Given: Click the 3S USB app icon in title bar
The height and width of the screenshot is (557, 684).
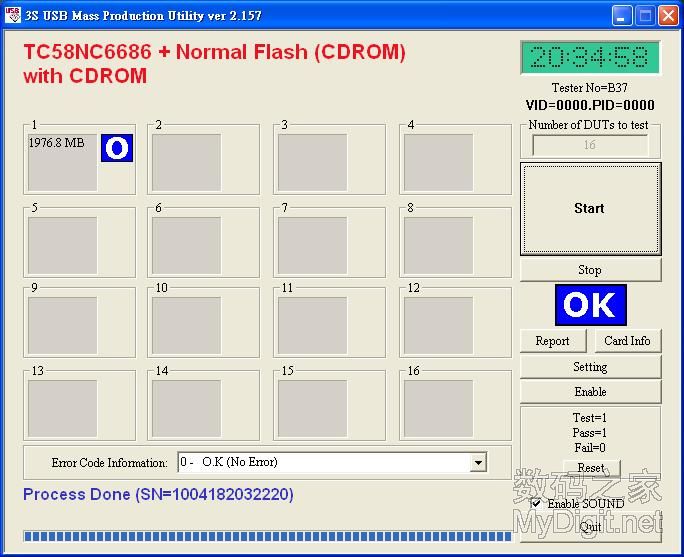Looking at the screenshot, I should pos(13,15).
